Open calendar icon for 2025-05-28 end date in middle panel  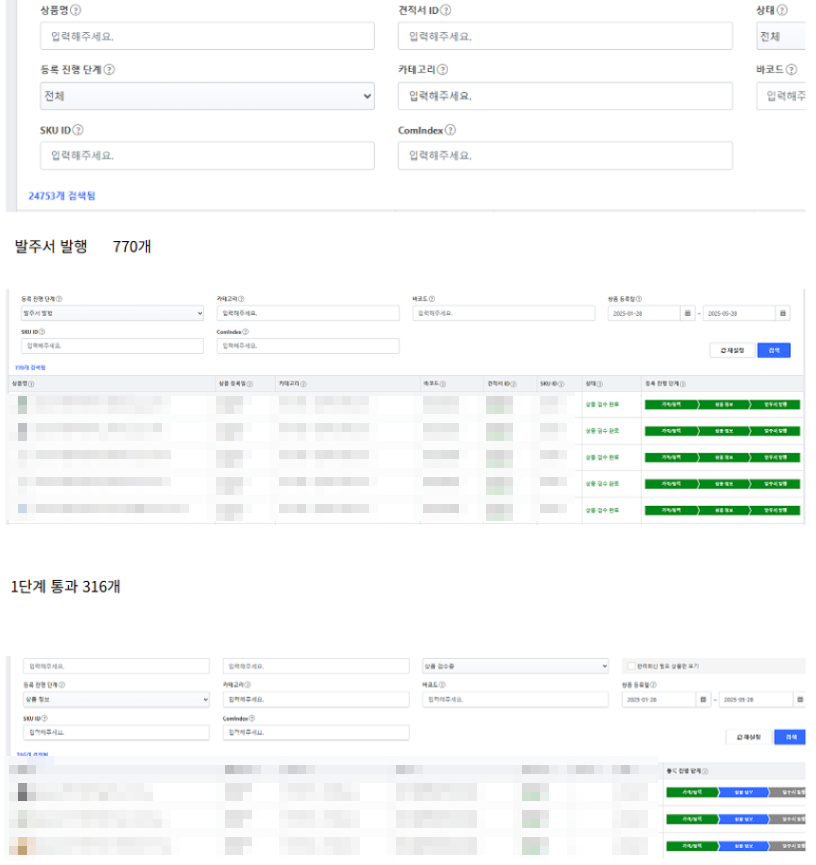point(783,313)
